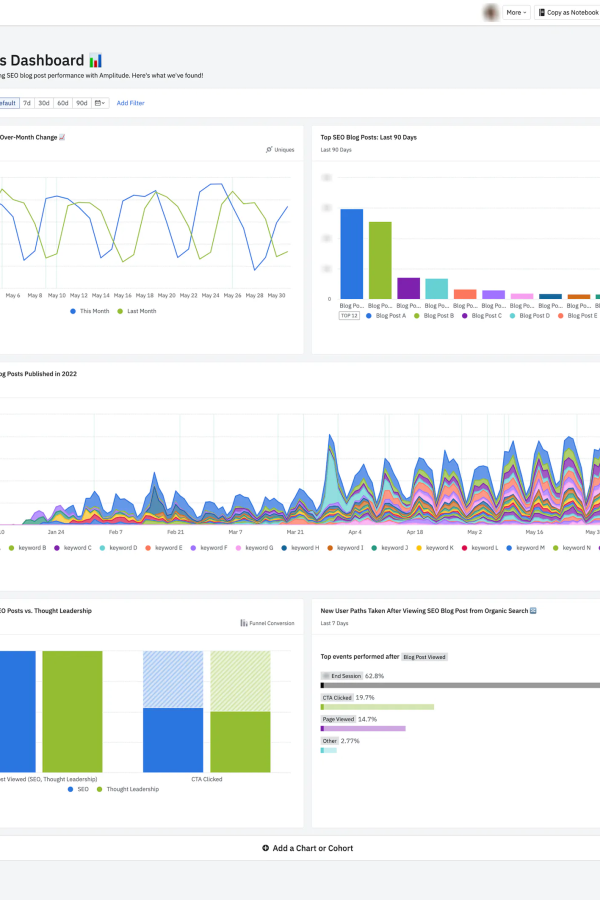Click Add a Chart or Cohort
The height and width of the screenshot is (900, 600).
(308, 848)
